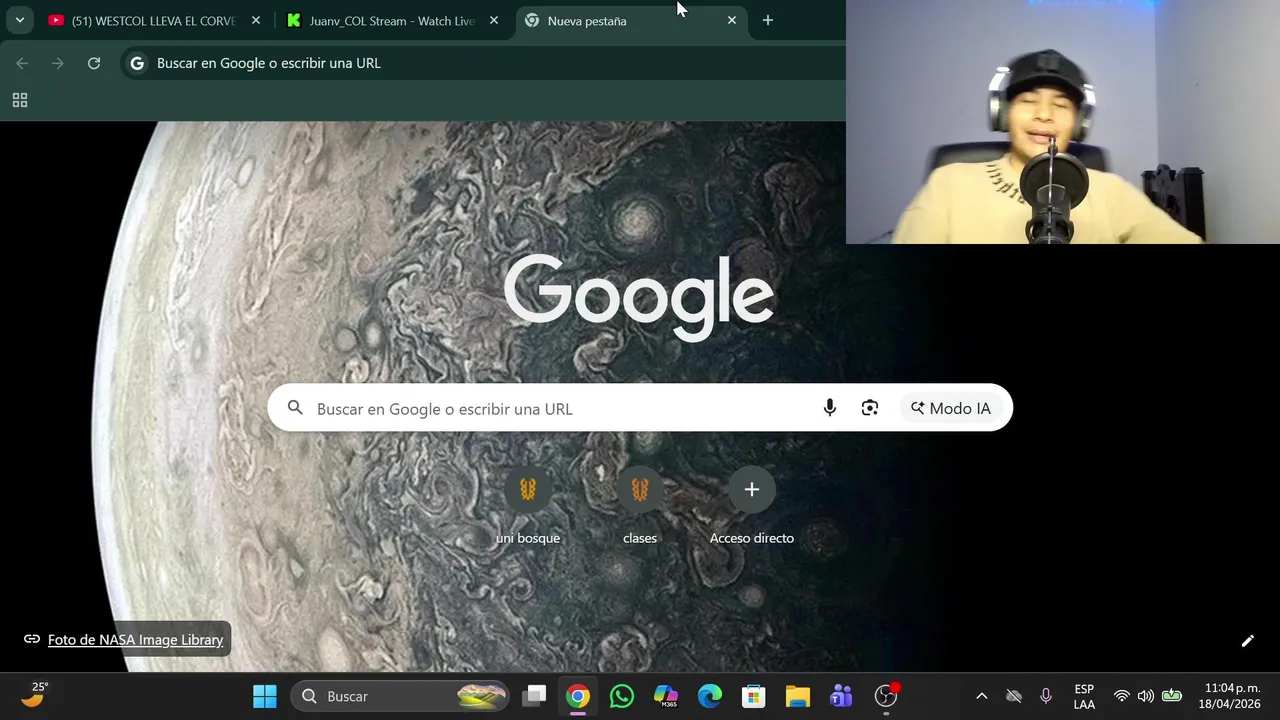Switch ESP LAA keyboard language
The width and height of the screenshot is (1280, 720).
pos(1084,696)
